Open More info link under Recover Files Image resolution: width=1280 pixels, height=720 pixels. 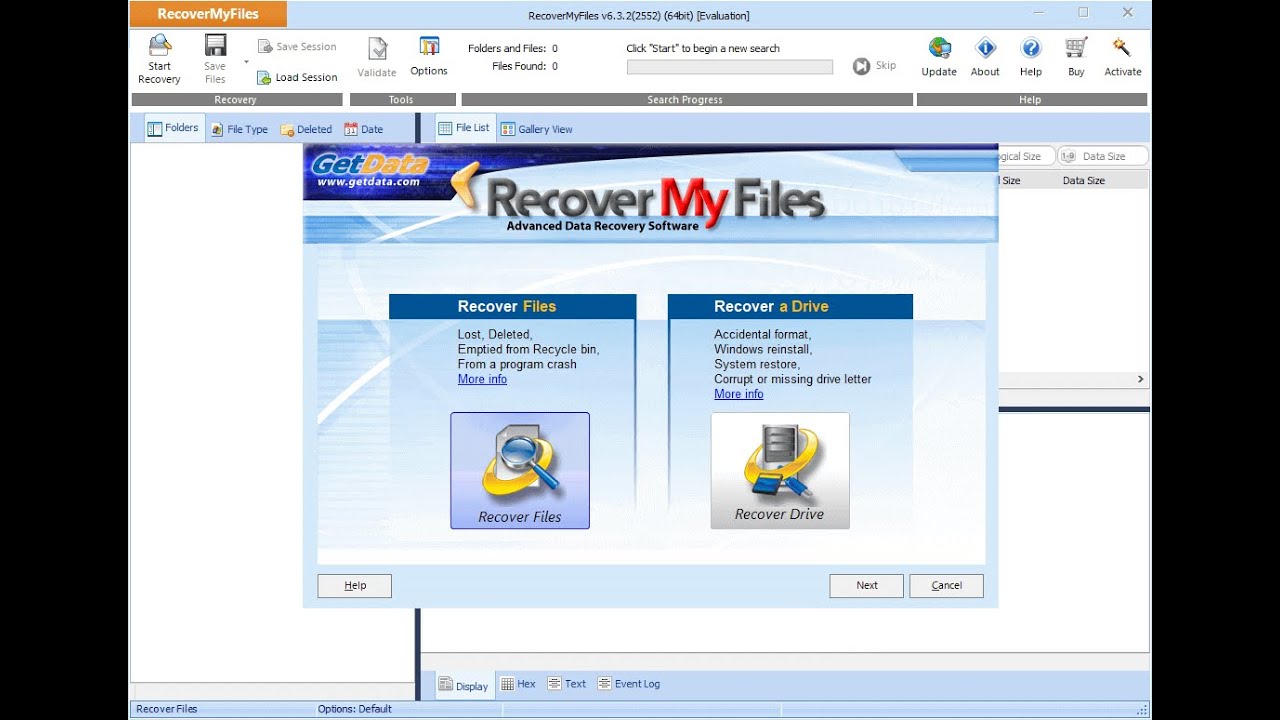click(x=482, y=379)
